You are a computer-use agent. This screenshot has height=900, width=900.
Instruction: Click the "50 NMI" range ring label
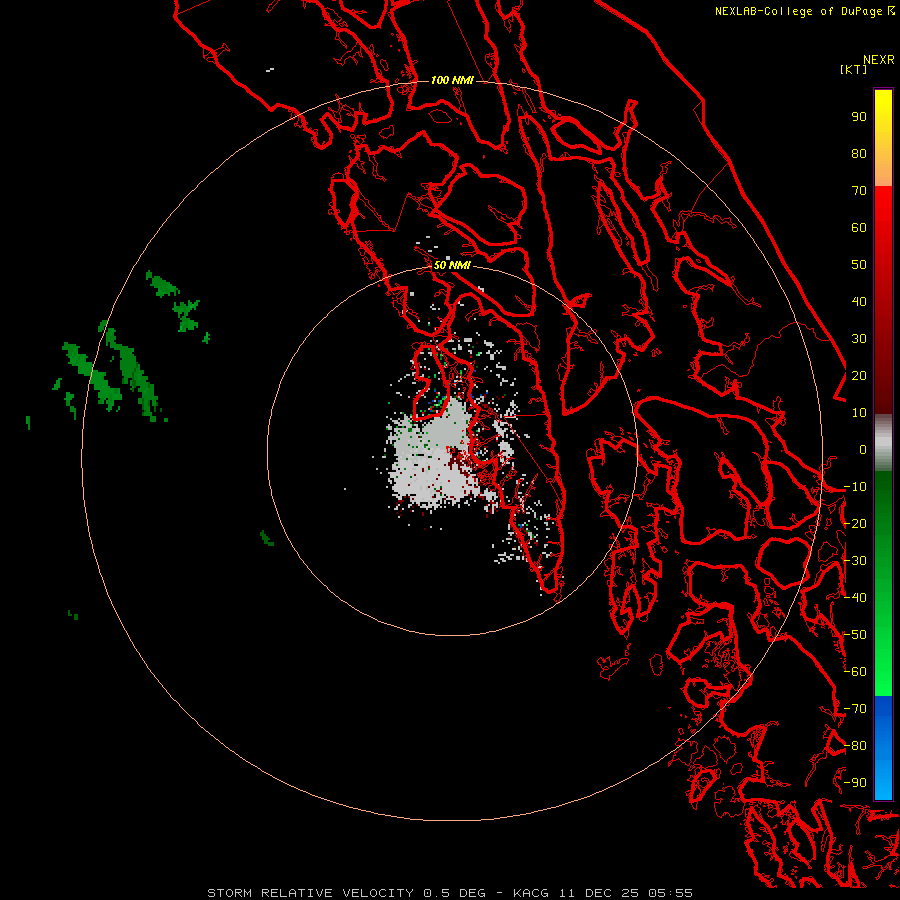point(452,265)
